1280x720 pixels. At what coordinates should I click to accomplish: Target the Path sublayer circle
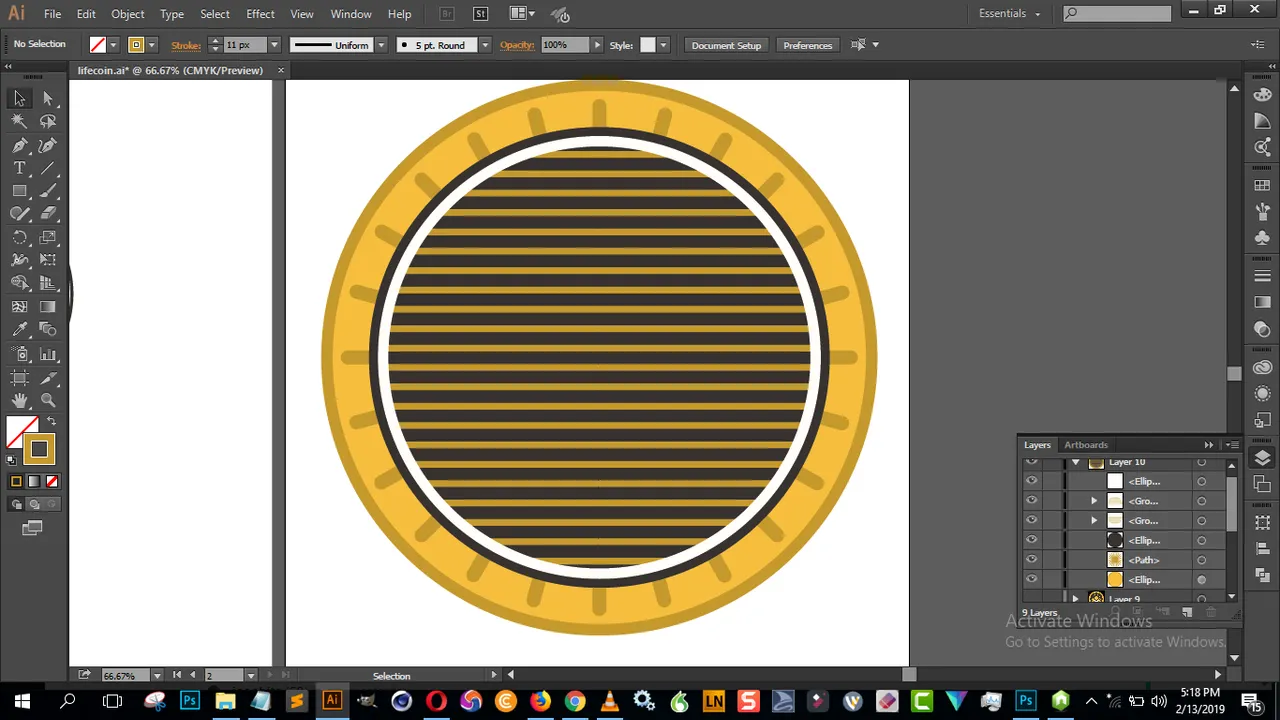1201,560
